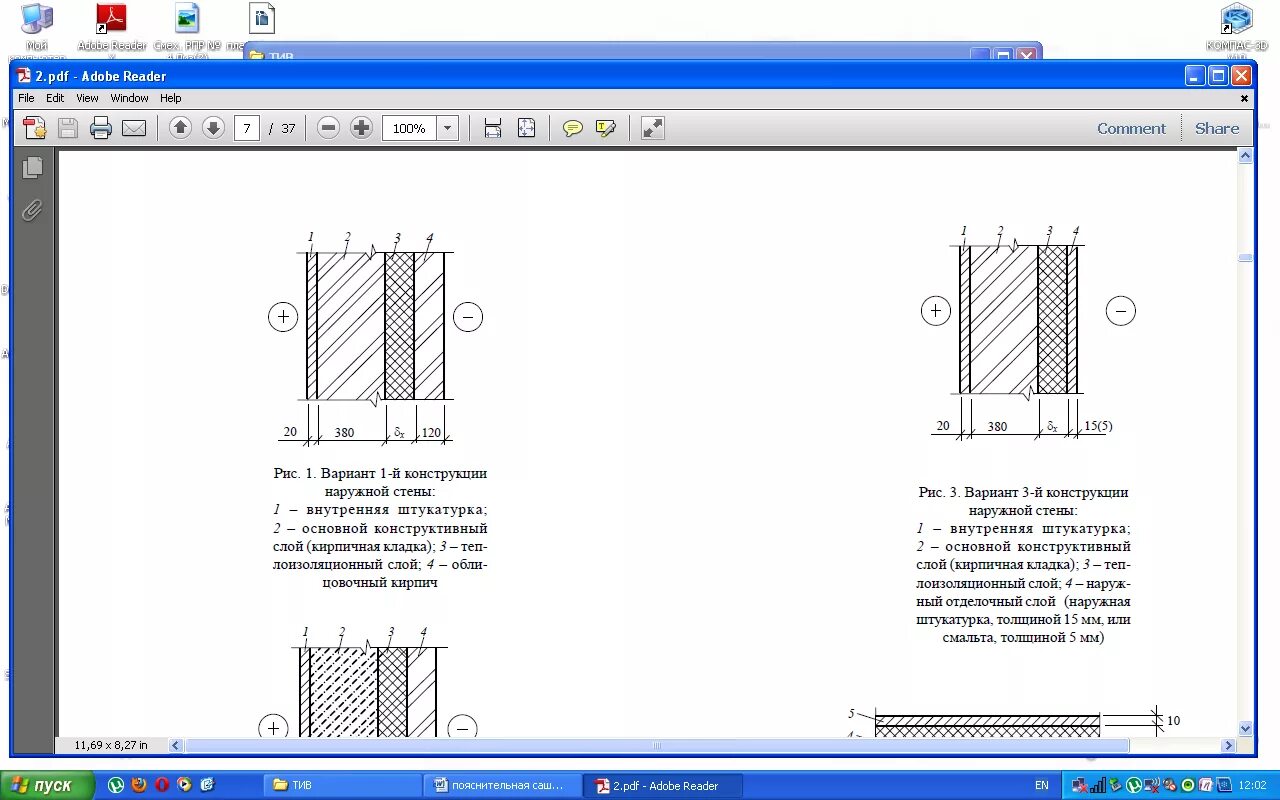This screenshot has width=1280, height=800.
Task: Click Рис. 3 caption text
Action: tap(1024, 502)
